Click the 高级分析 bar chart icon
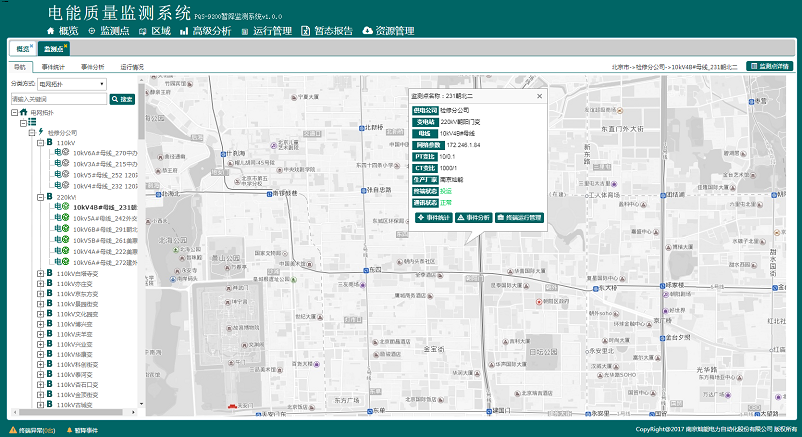Image resolution: width=802 pixels, height=437 pixels. tap(184, 31)
